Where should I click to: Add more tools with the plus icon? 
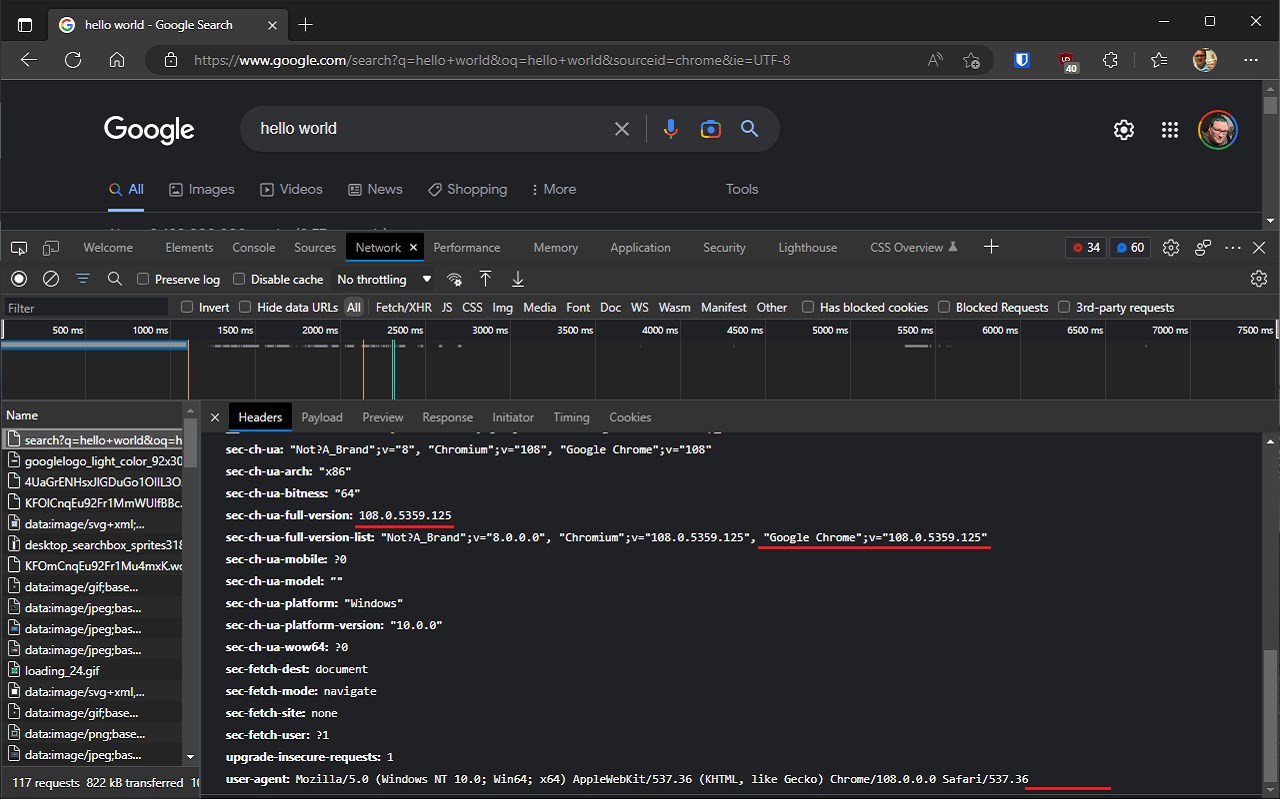coord(991,247)
